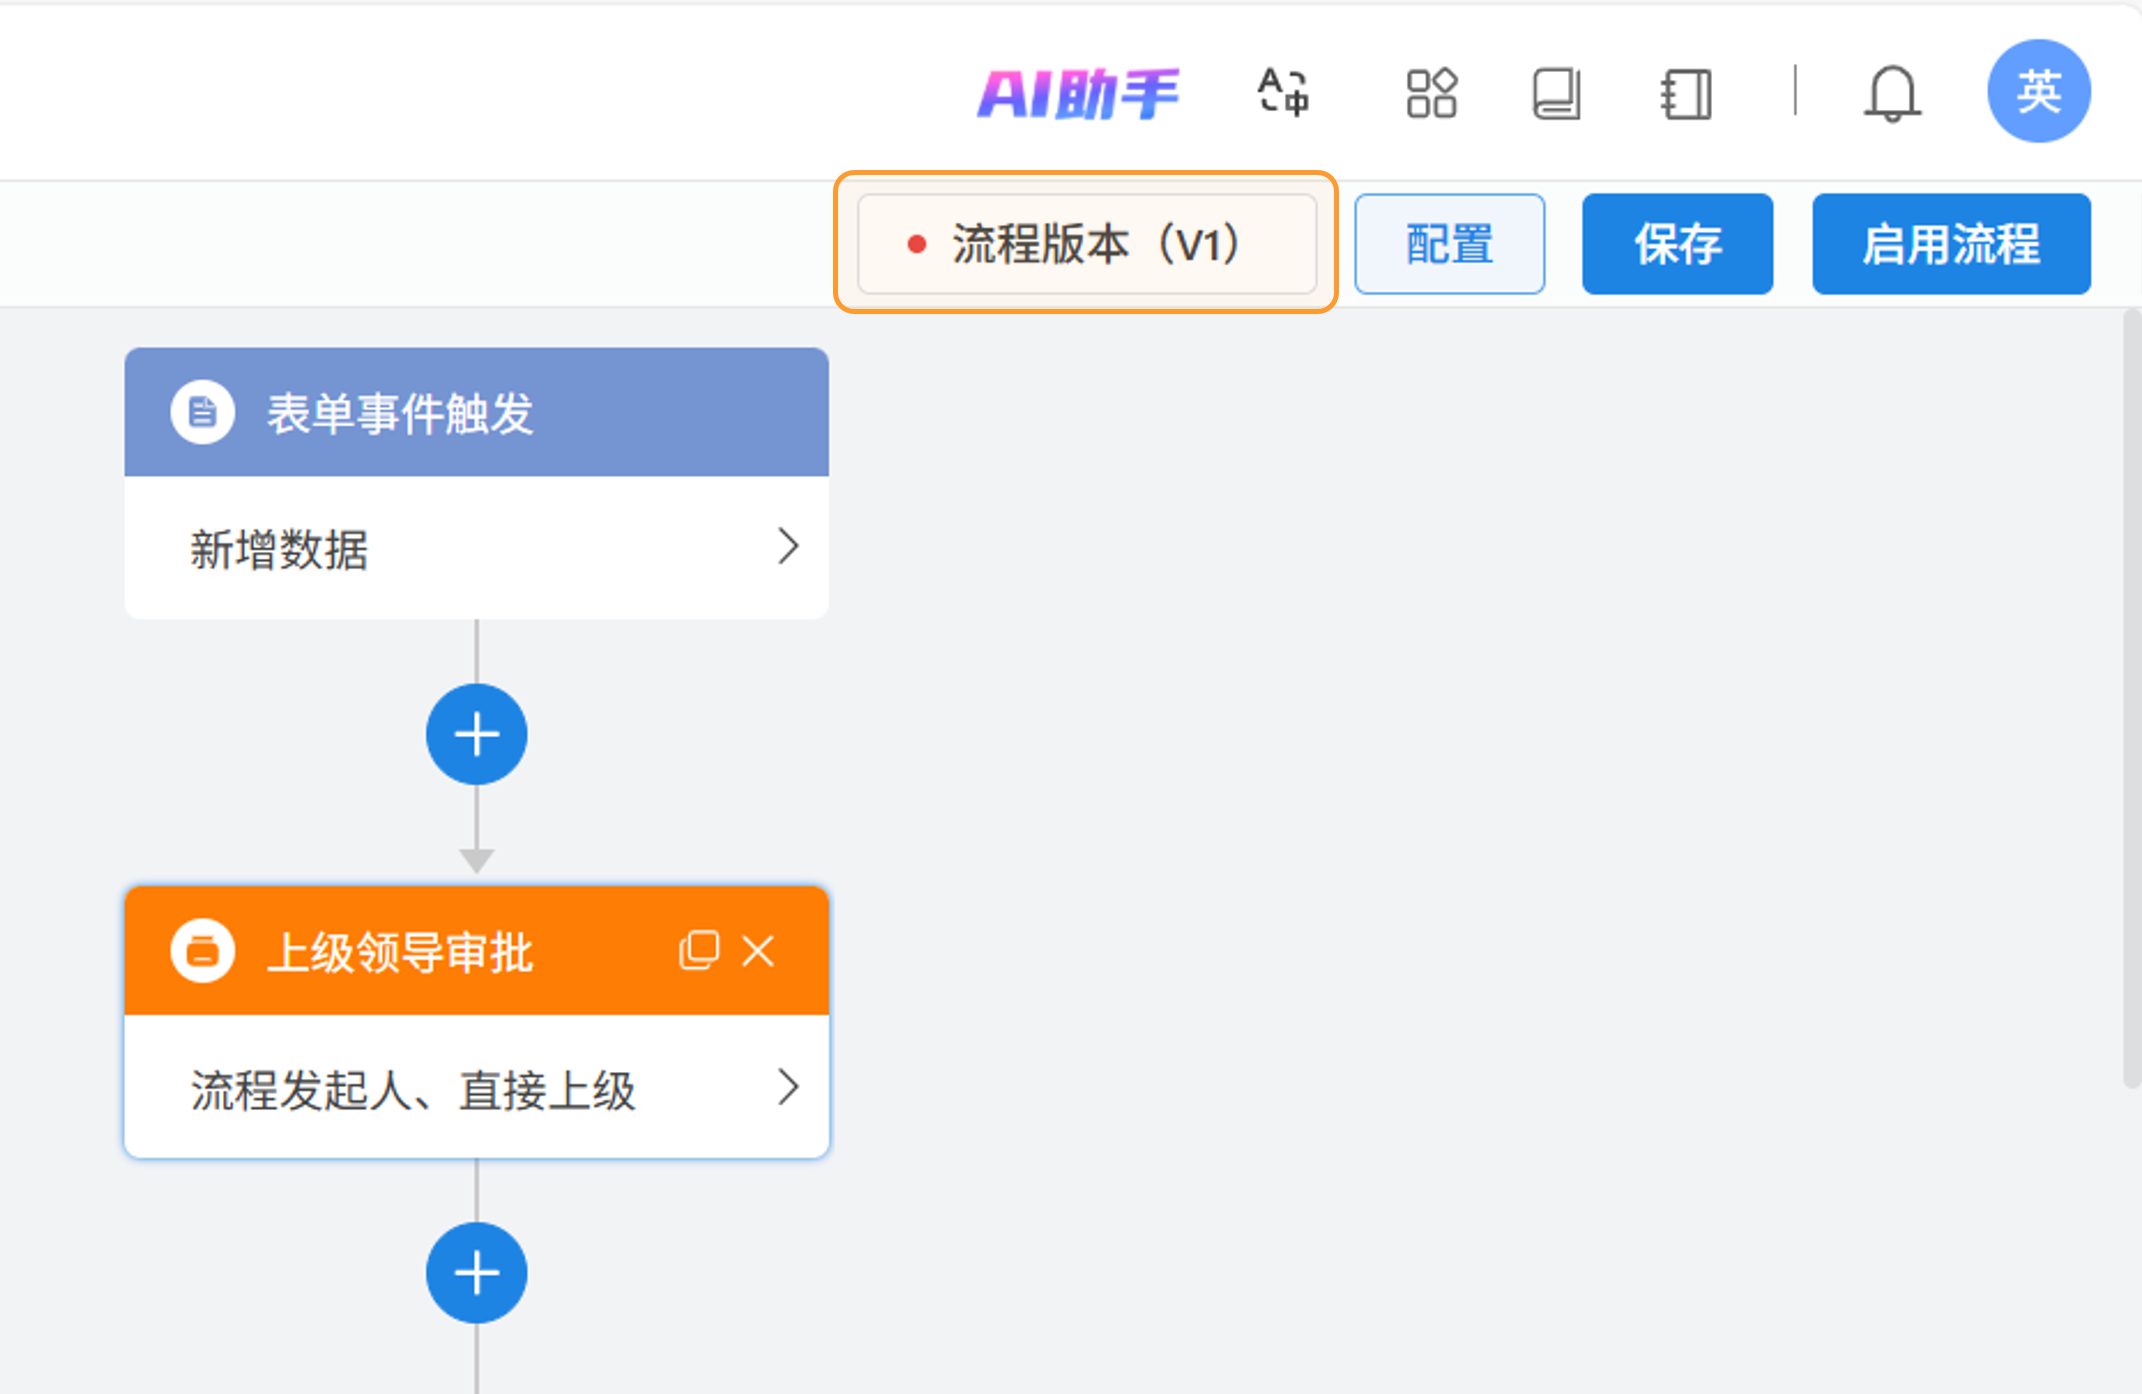Open the notification bell
Screen dimensions: 2142x1394
1892,94
